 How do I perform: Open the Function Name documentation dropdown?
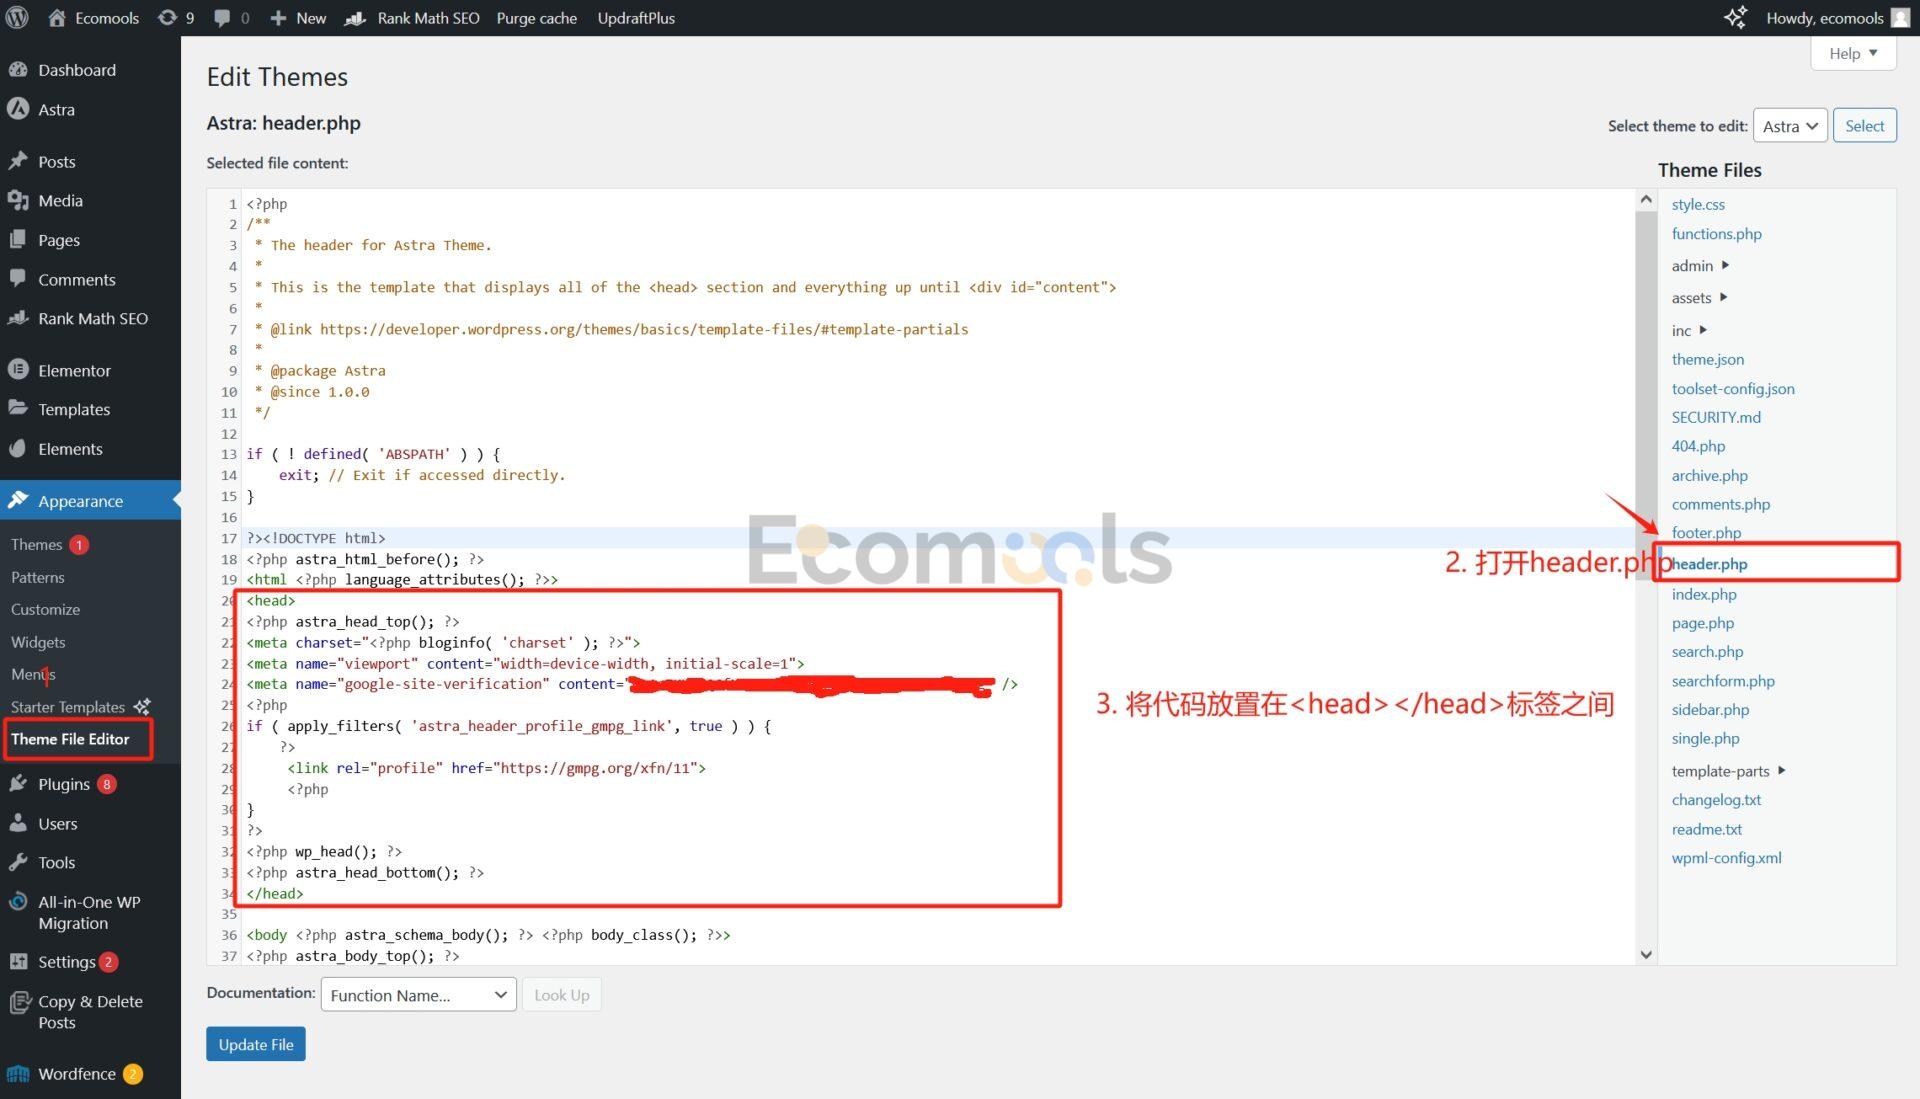point(418,995)
